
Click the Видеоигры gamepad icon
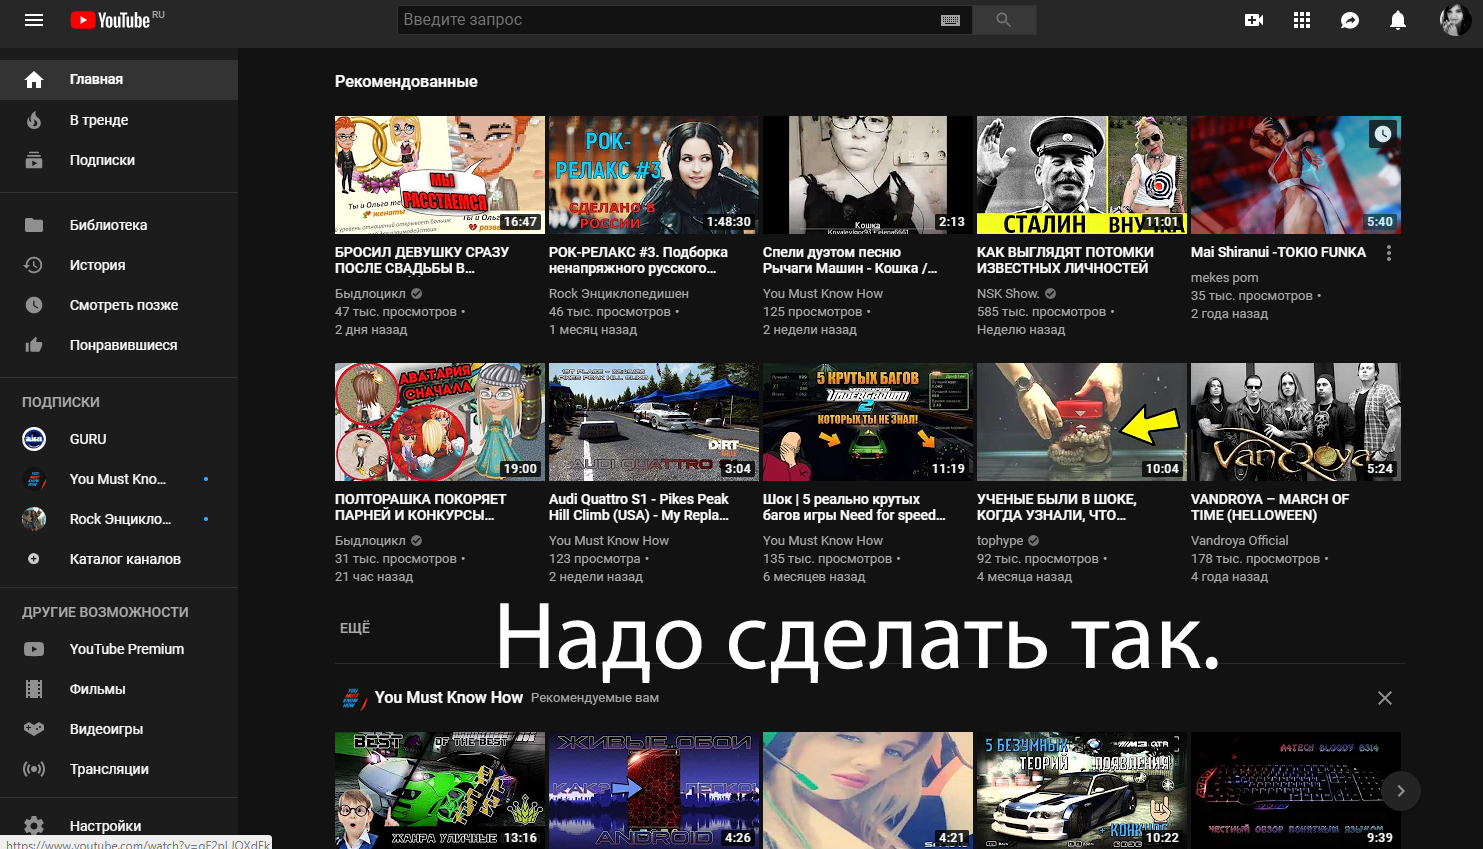(x=34, y=729)
